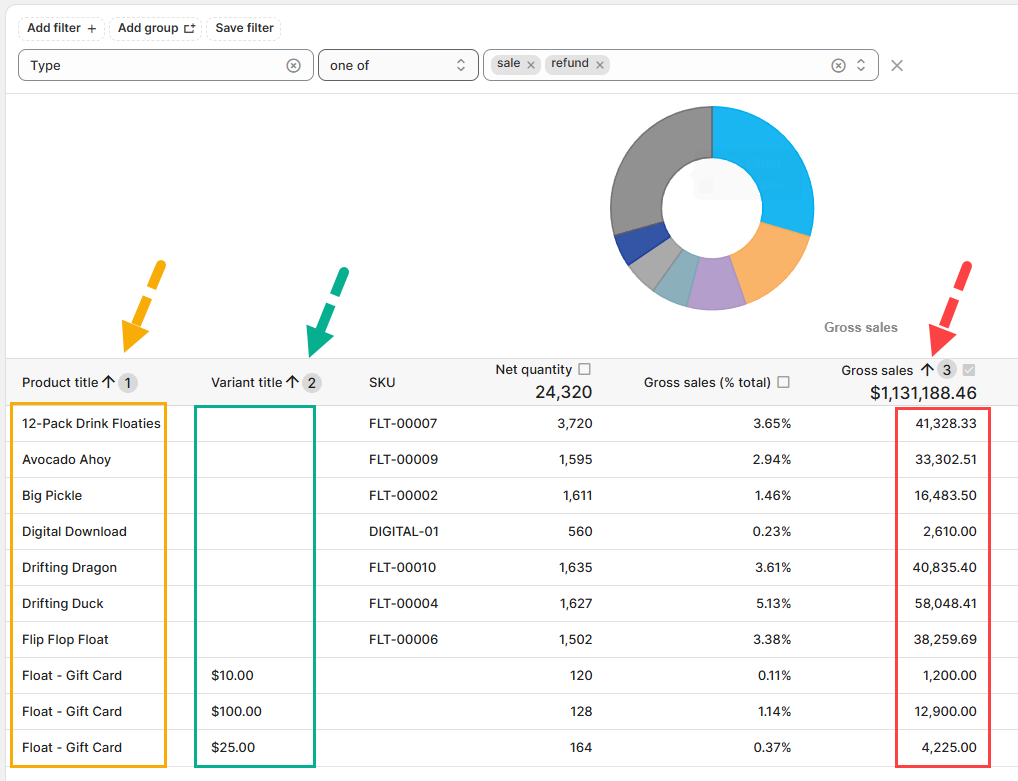Sort by Product title arrow

[x=108, y=382]
